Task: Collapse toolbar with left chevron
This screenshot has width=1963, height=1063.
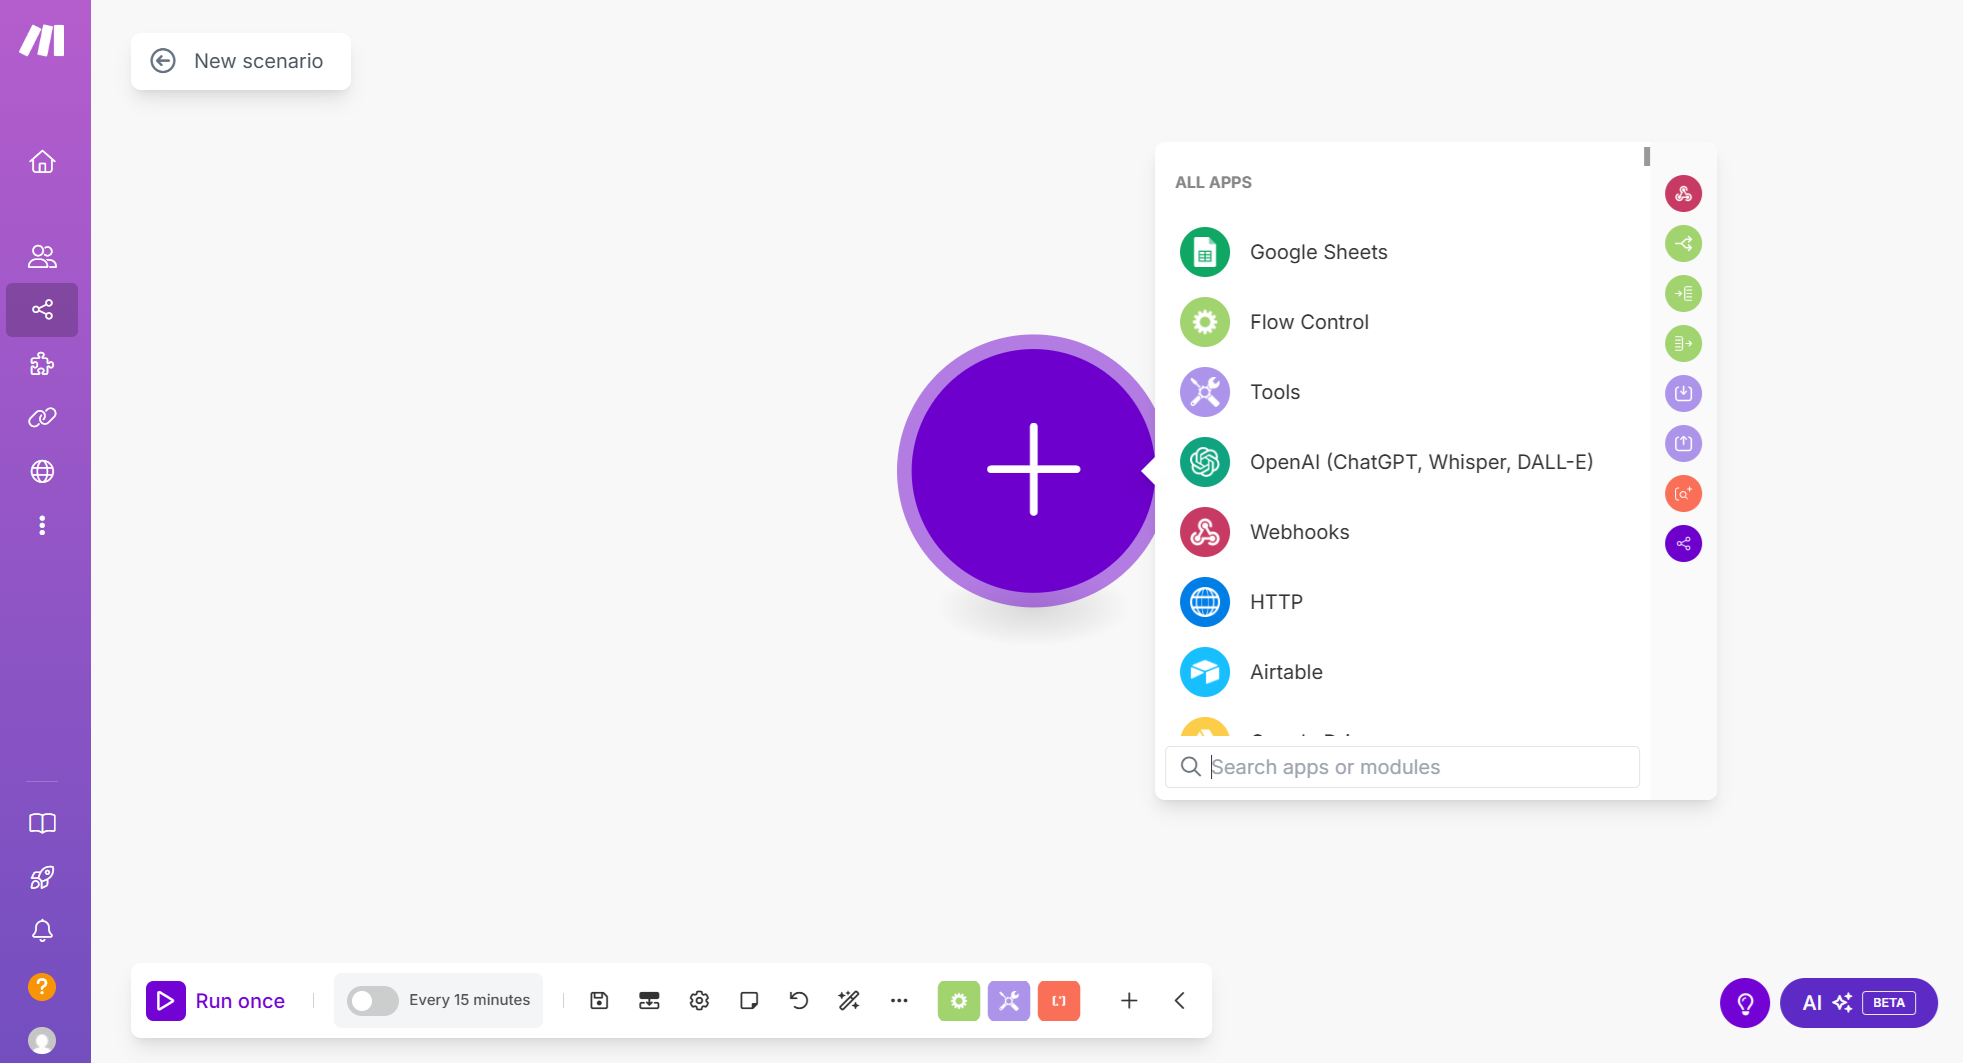Action: click(1180, 1001)
